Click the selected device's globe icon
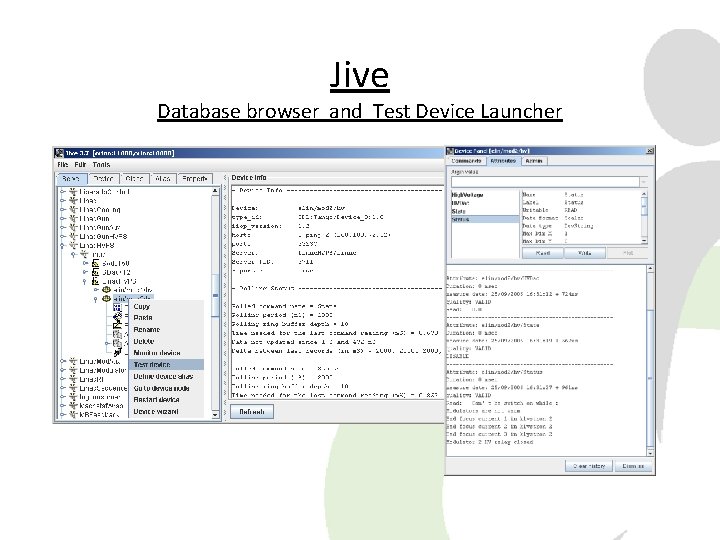This screenshot has height=540, width=720. (x=107, y=299)
